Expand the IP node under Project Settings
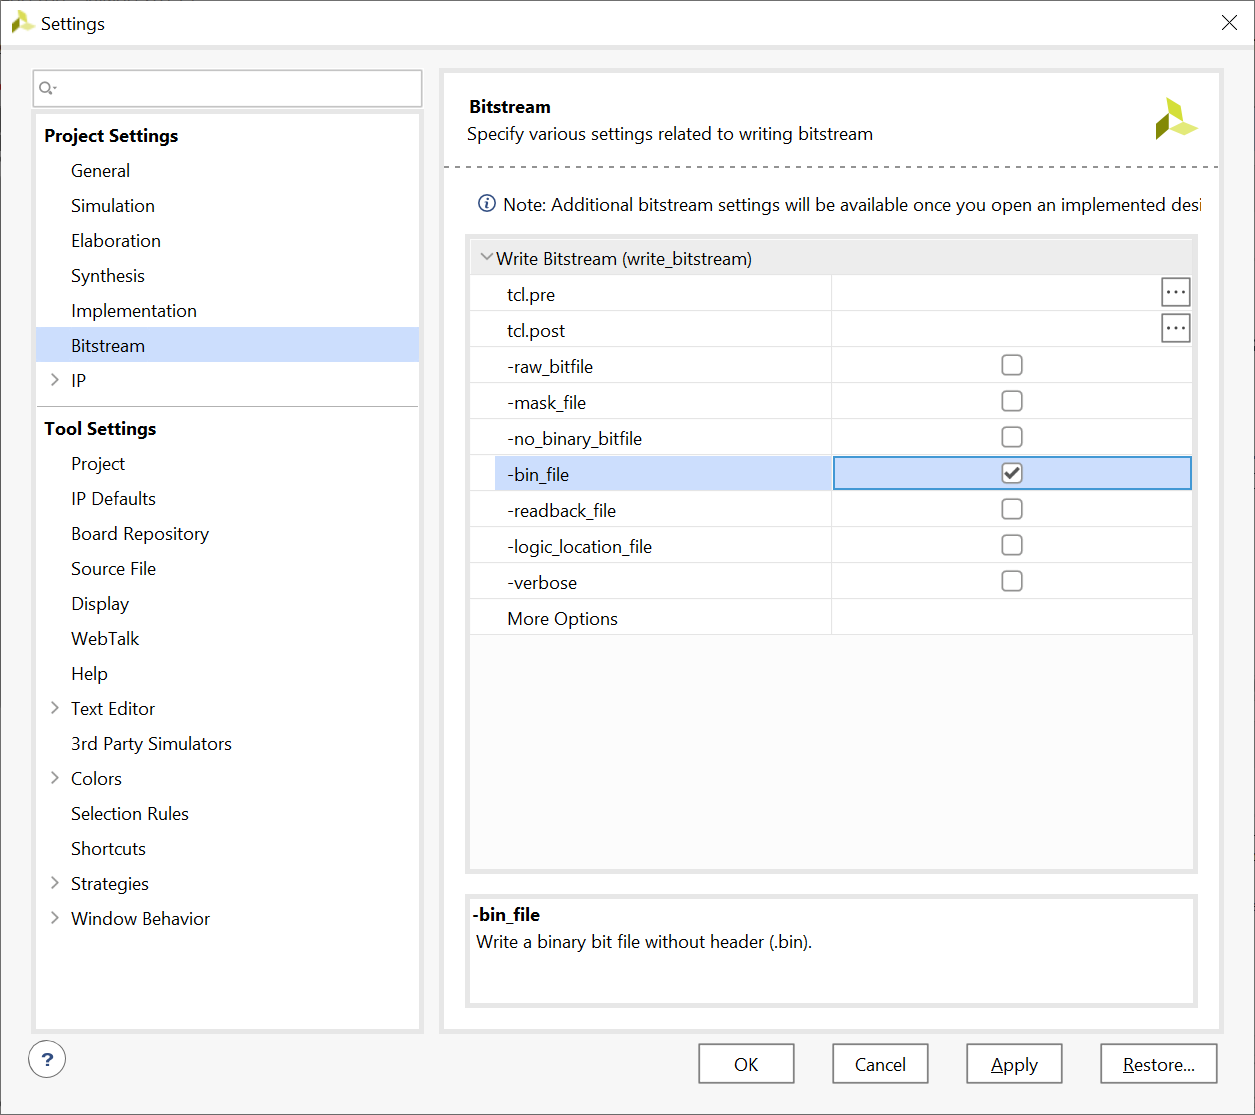This screenshot has height=1115, width=1255. tap(55, 380)
